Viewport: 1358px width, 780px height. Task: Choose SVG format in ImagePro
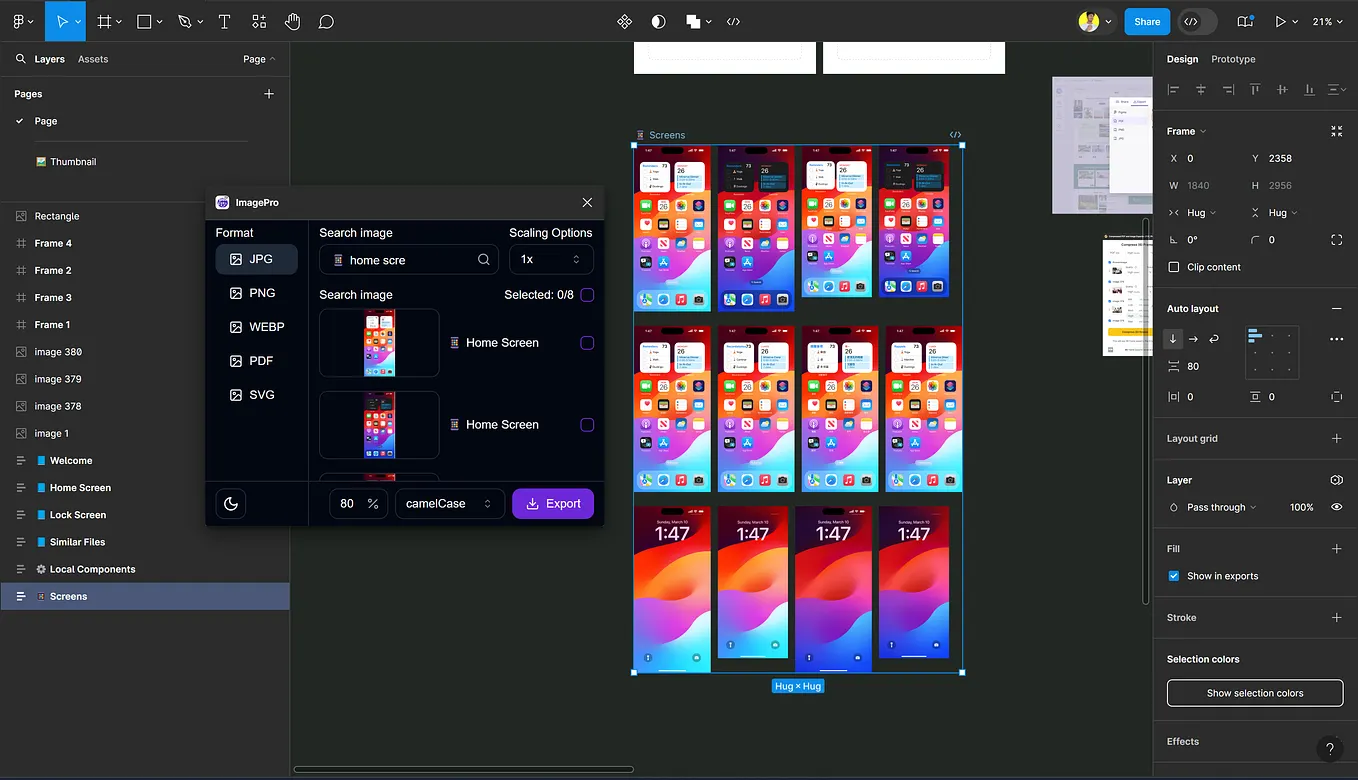pyautogui.click(x=257, y=395)
